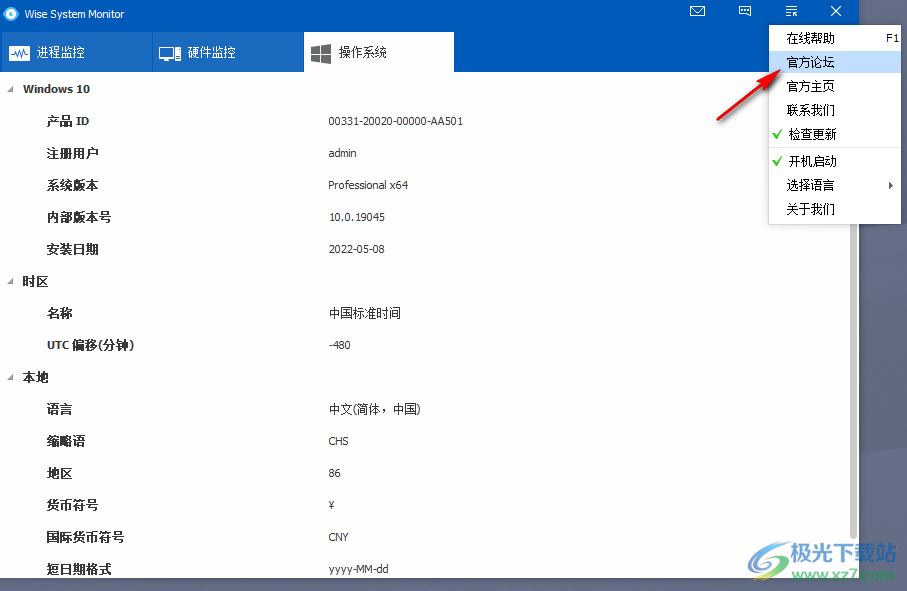This screenshot has height=591, width=907.
Task: Choose 联系我们 menu entry
Action: point(835,110)
